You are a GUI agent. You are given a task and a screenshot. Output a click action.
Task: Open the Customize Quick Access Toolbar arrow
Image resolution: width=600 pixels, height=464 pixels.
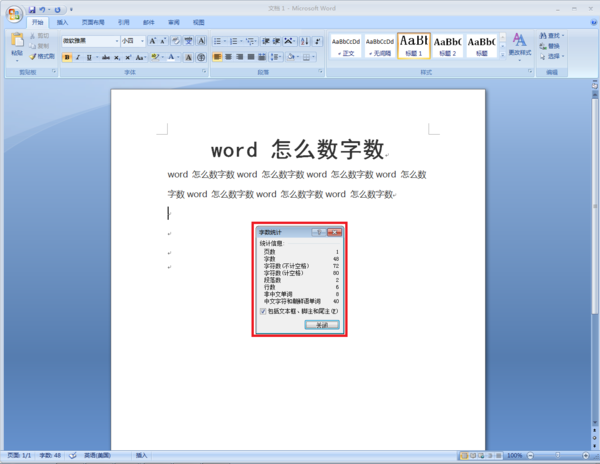point(71,10)
